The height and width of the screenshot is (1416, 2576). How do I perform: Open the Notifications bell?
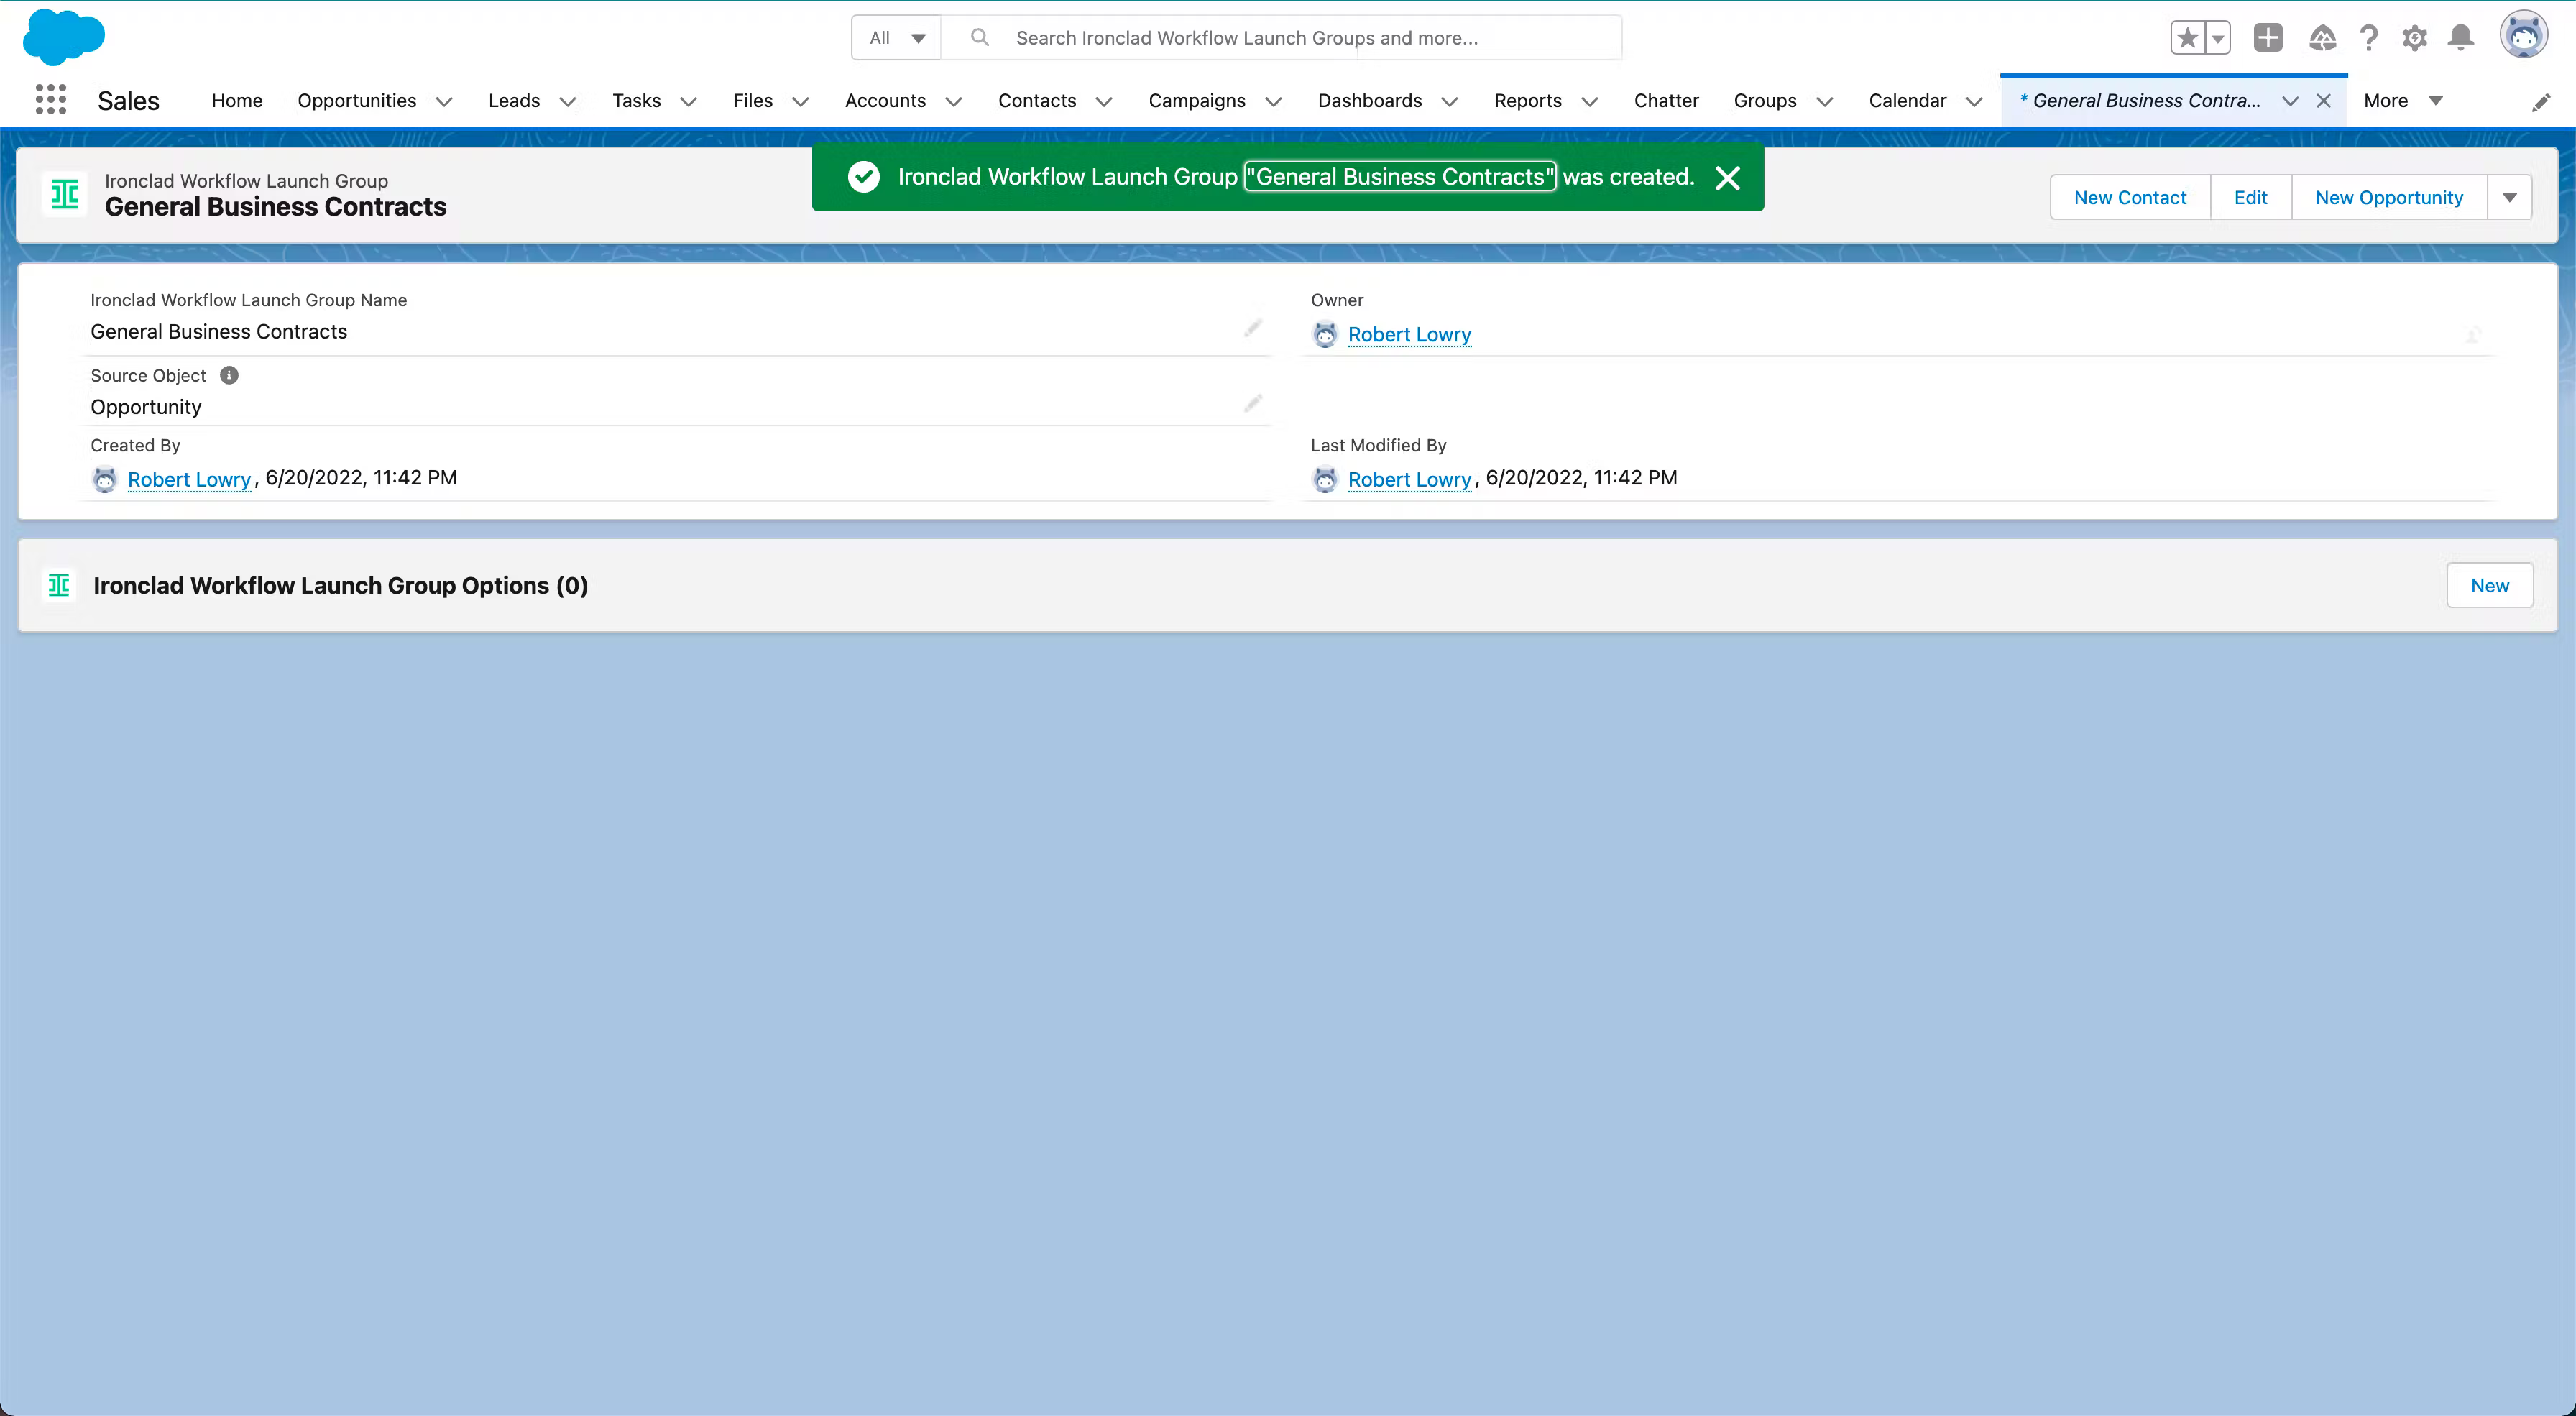pos(2461,38)
